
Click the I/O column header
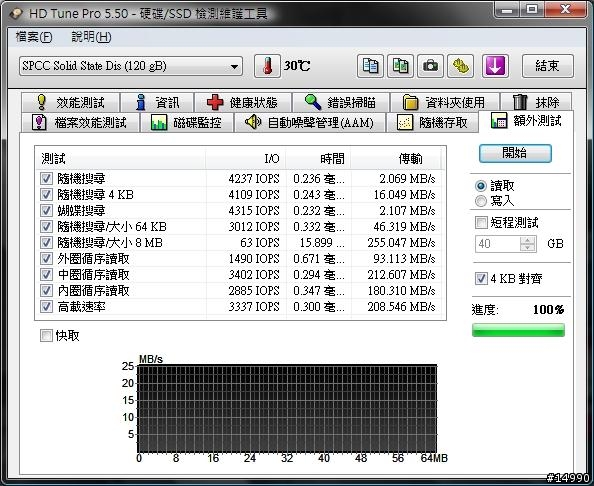click(245, 159)
